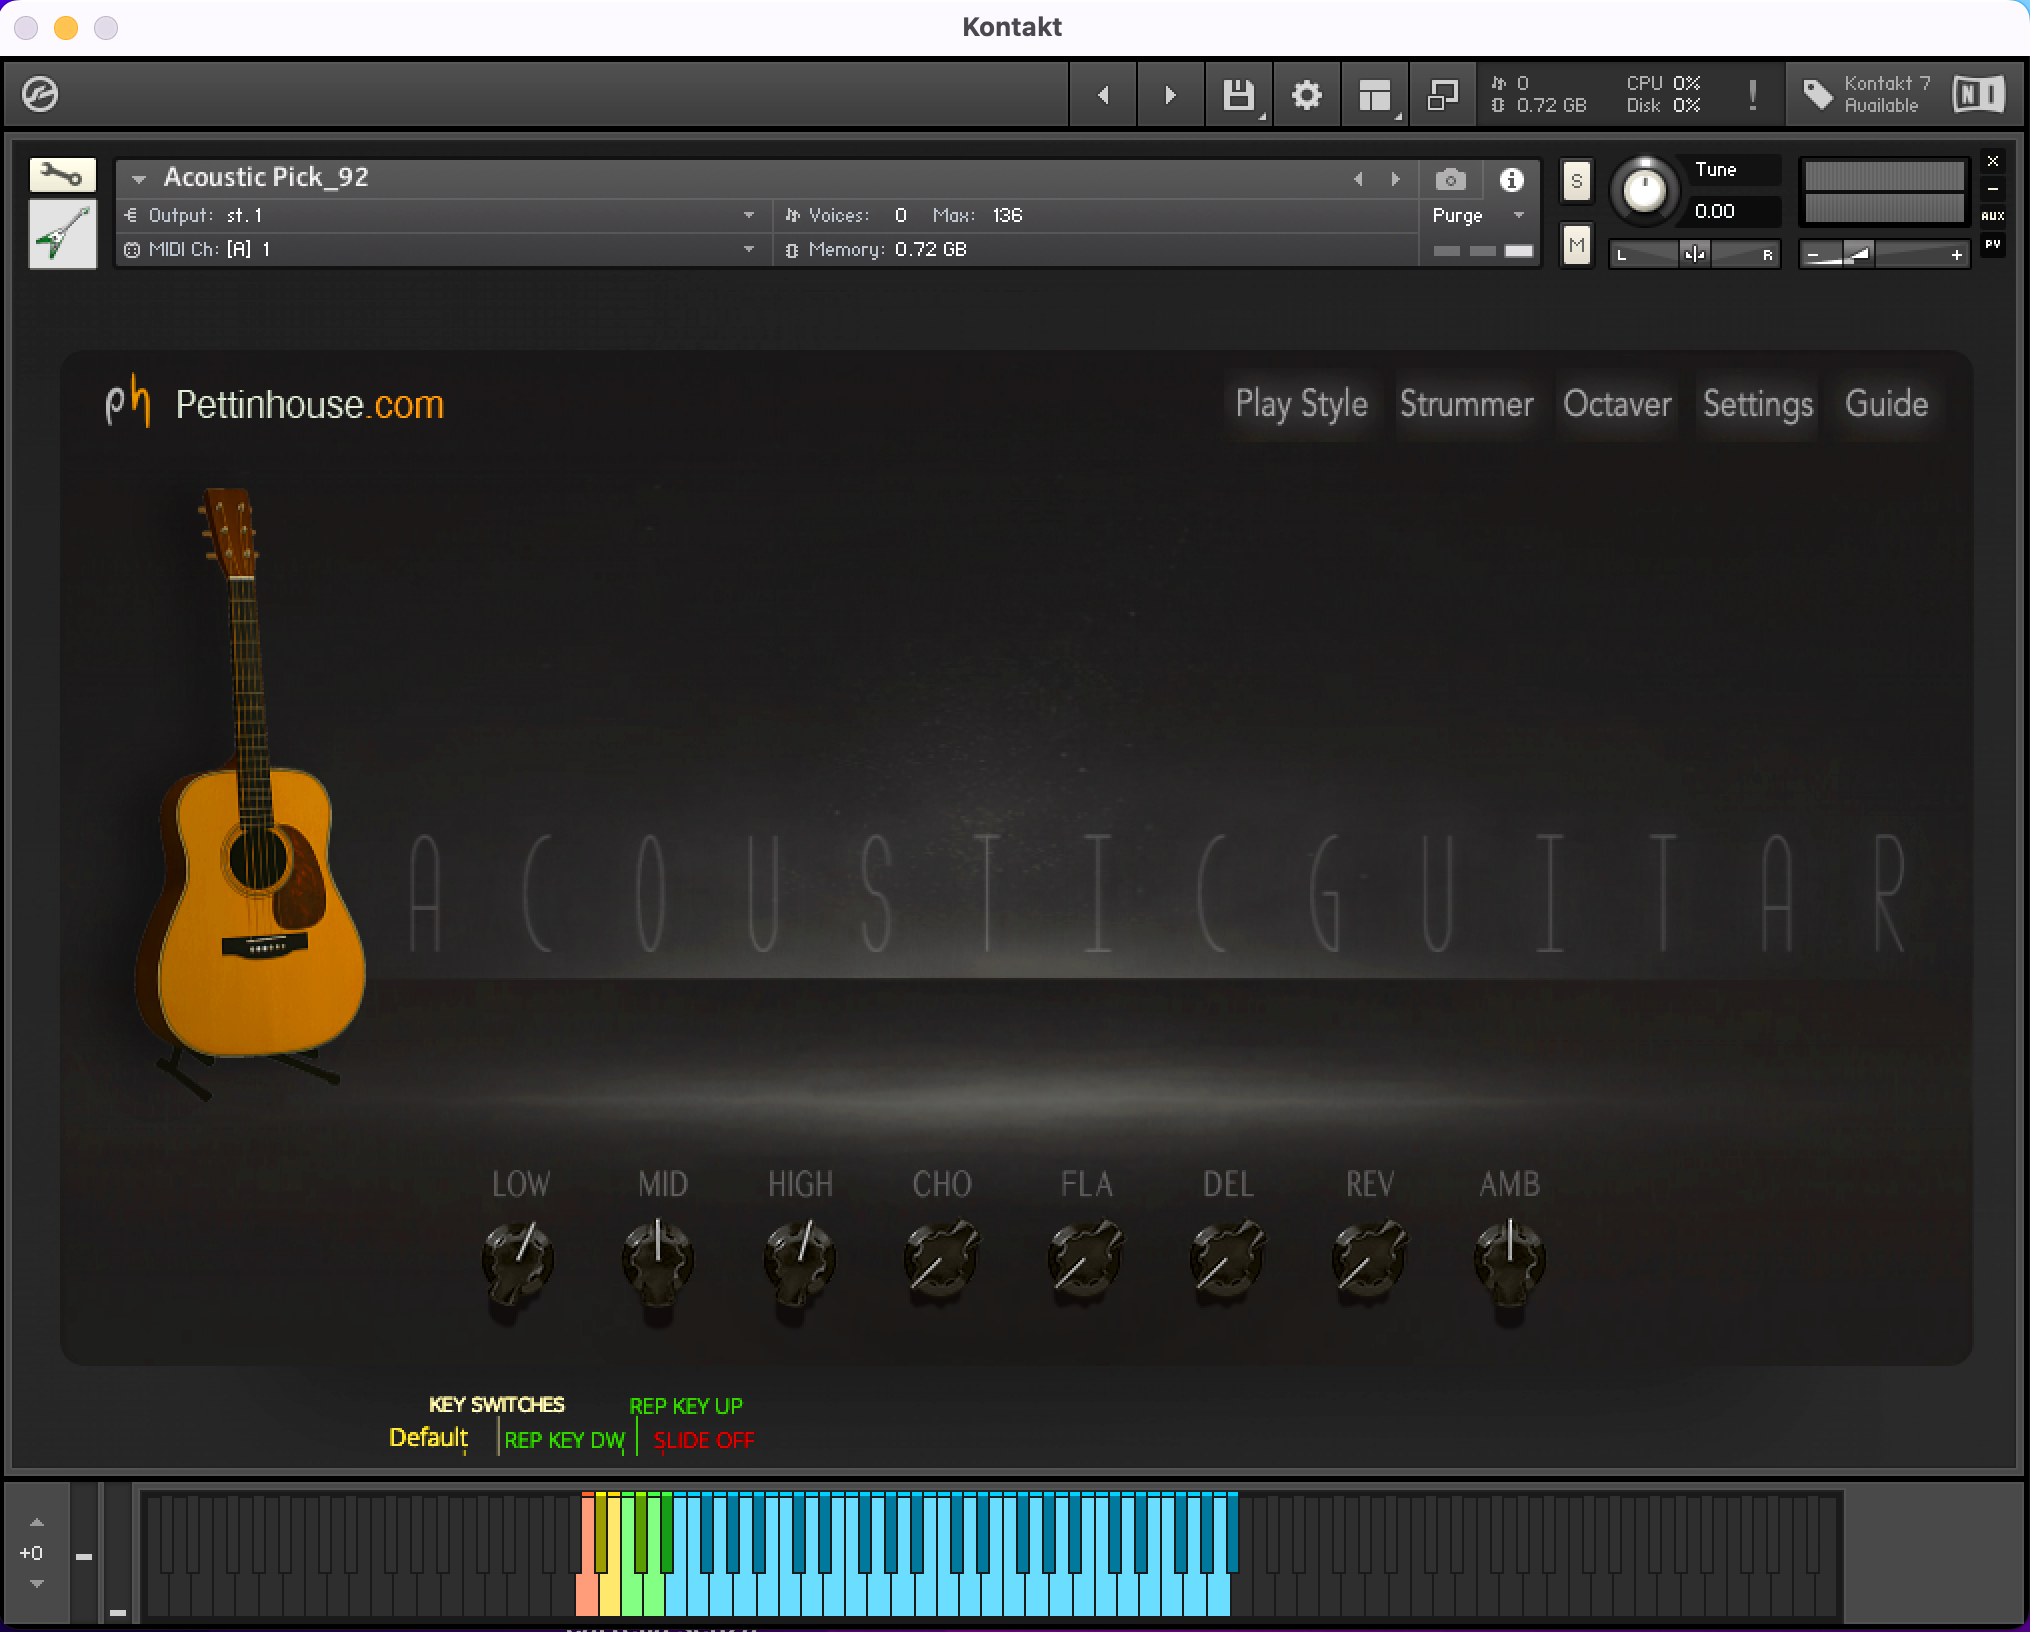This screenshot has height=1632, width=2030.
Task: Click the Voices 0 readout
Action: click(846, 215)
